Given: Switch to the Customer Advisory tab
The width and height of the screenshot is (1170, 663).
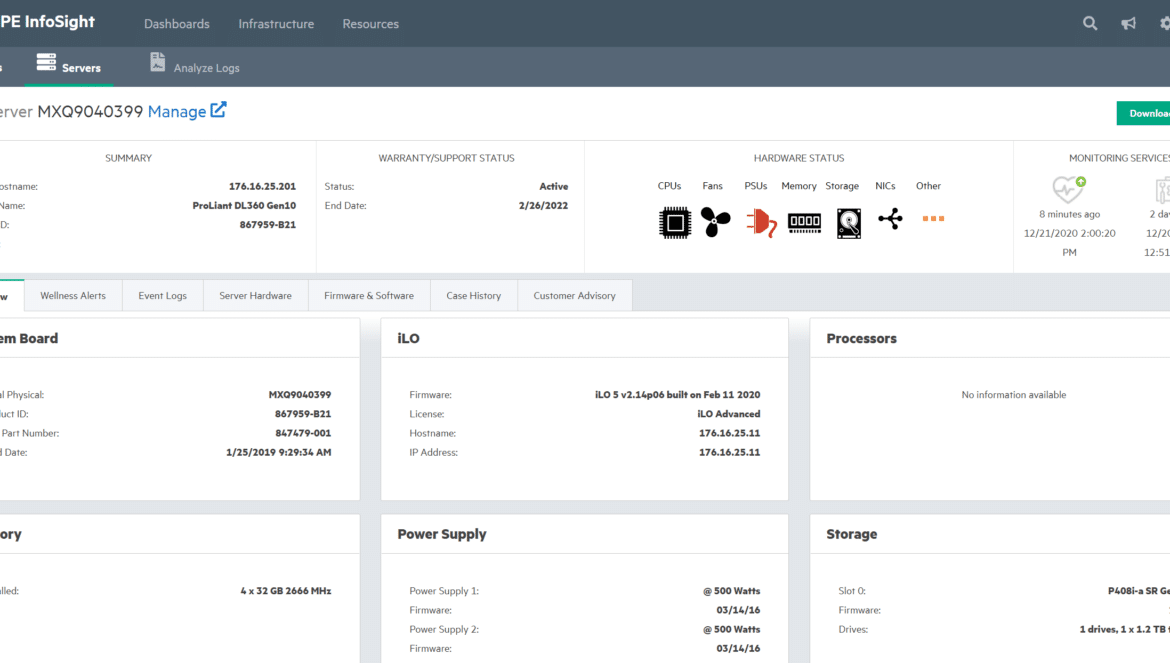Looking at the screenshot, I should tap(575, 295).
